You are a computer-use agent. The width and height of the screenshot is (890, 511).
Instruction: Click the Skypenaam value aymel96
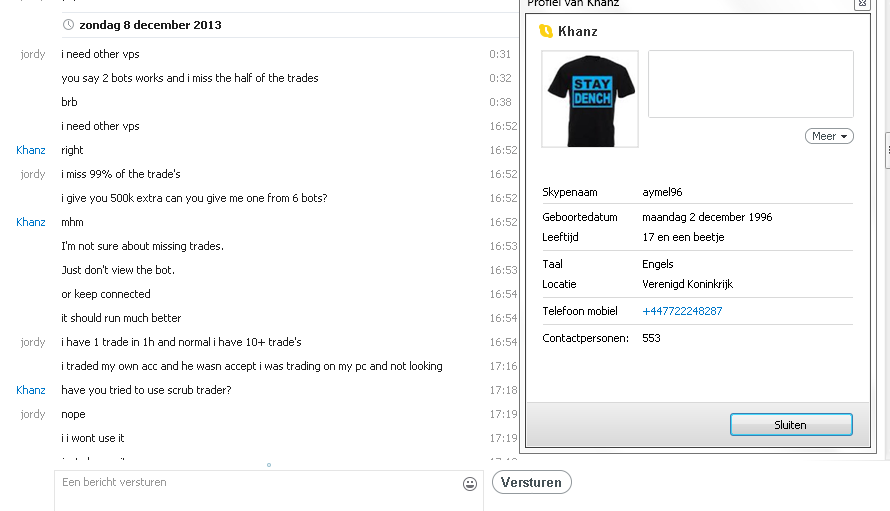click(x=662, y=192)
